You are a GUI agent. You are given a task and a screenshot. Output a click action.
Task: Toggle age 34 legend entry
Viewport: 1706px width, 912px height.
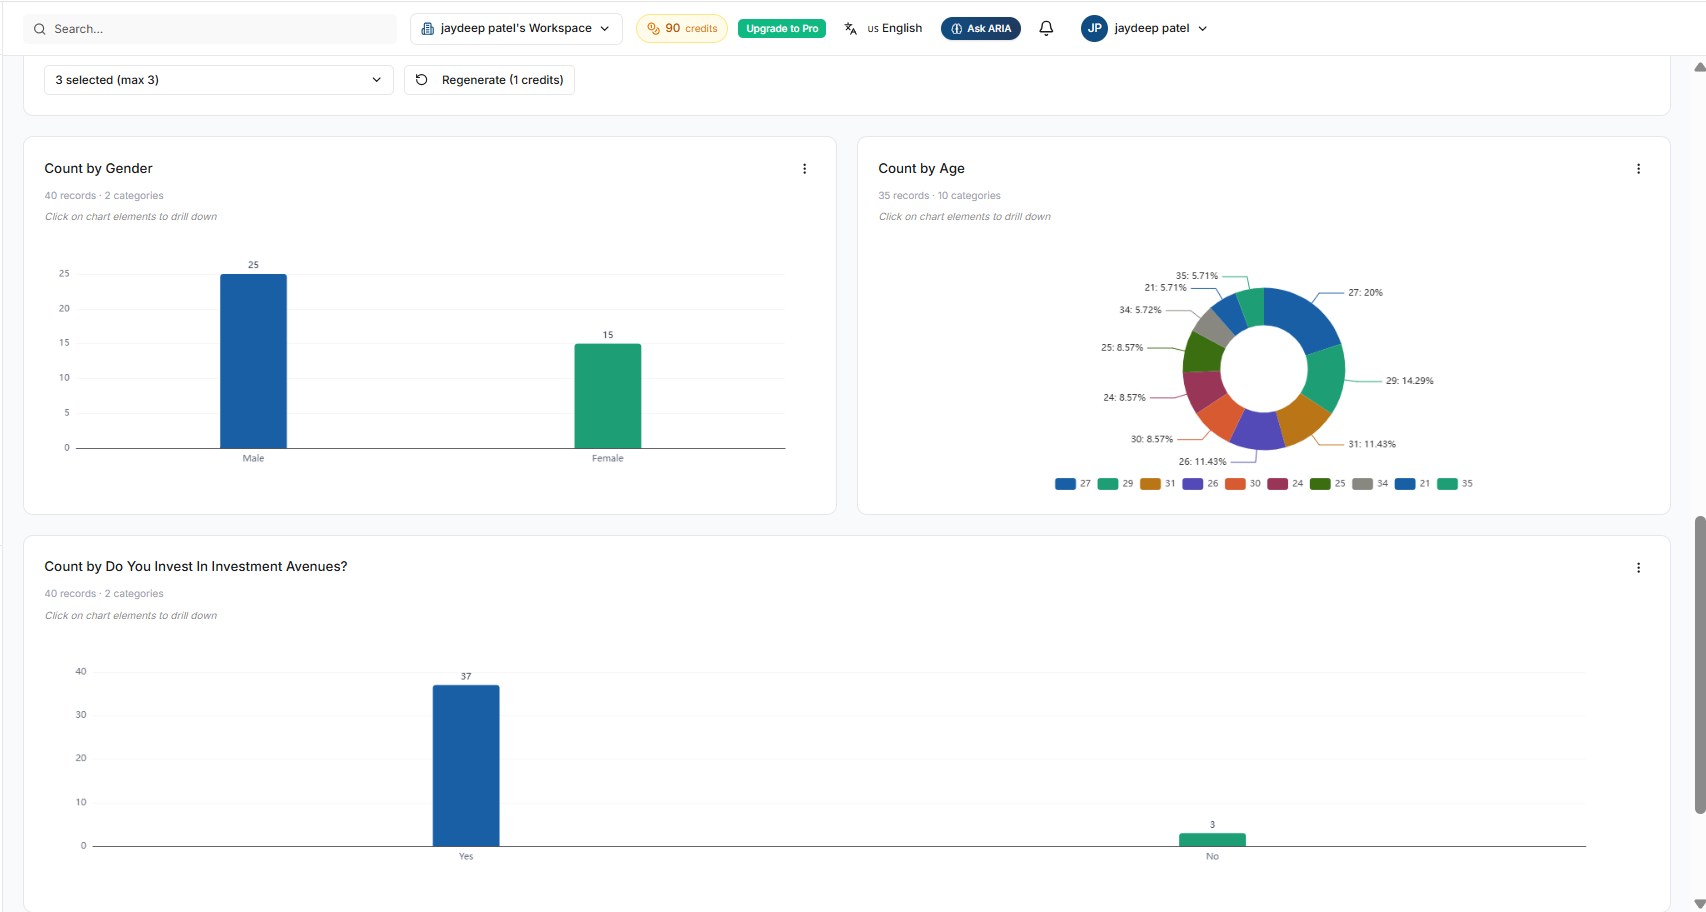(x=1370, y=484)
